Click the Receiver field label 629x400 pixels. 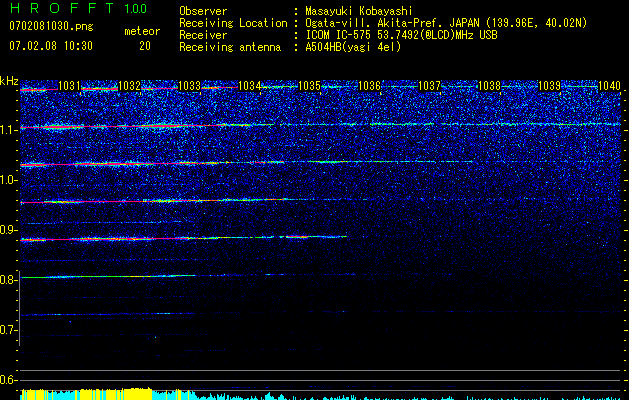tap(203, 35)
